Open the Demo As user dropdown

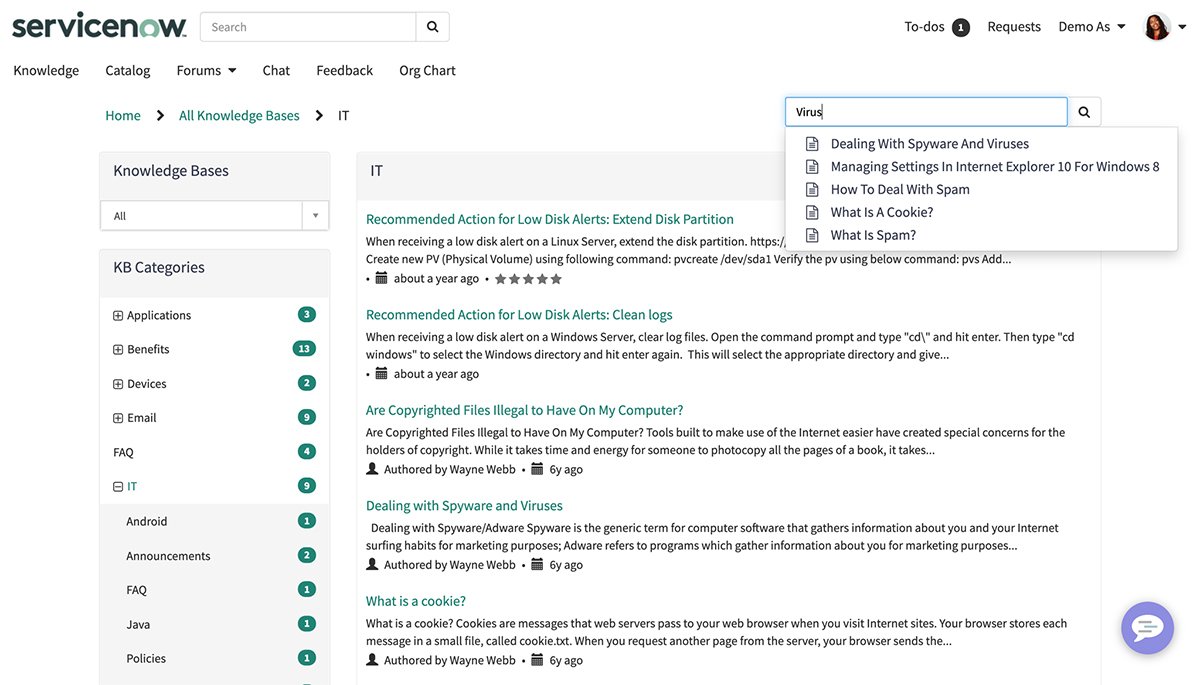click(x=1092, y=27)
